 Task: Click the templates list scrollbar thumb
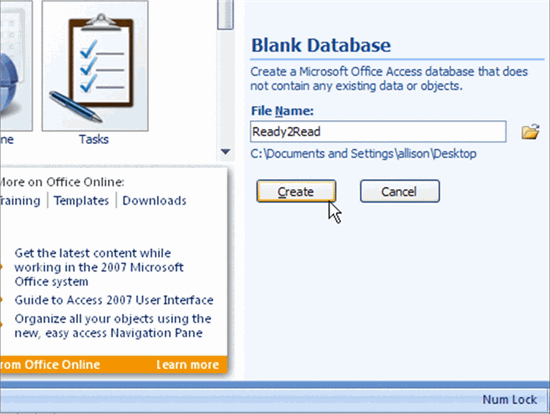point(225,14)
